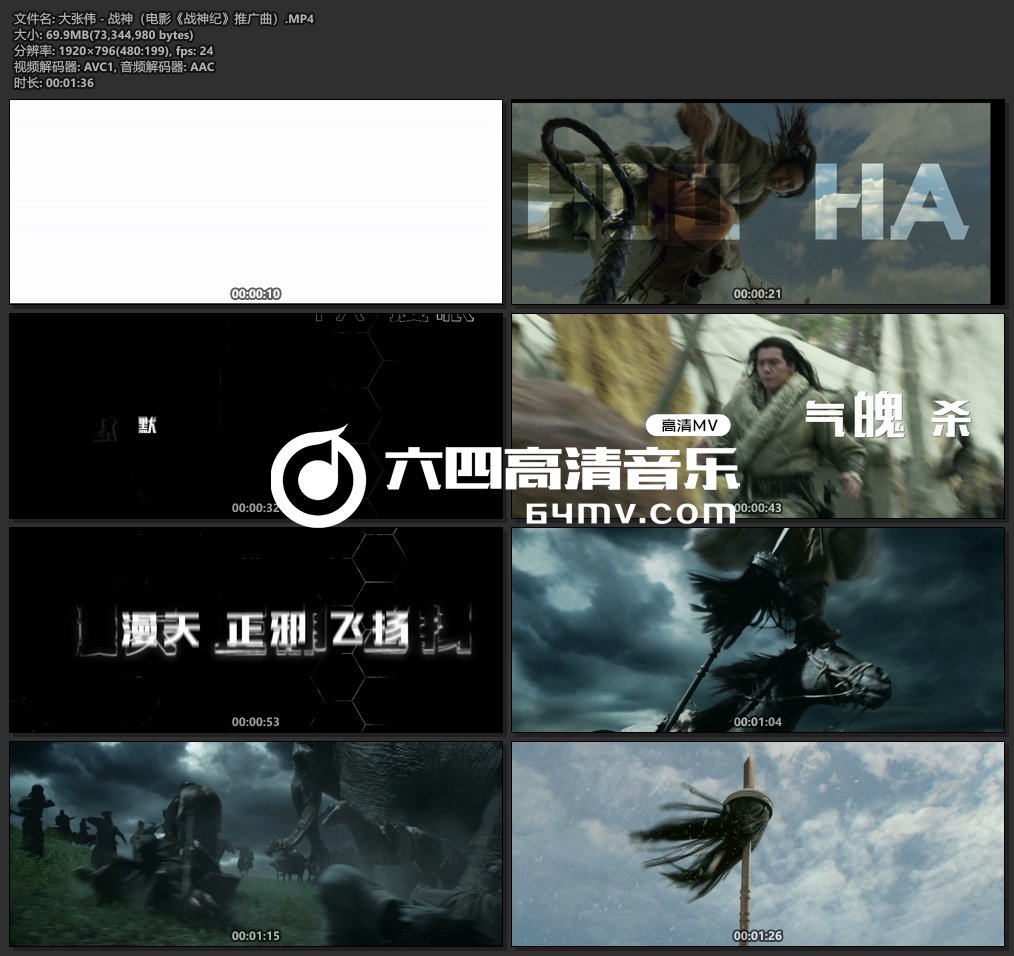Image resolution: width=1014 pixels, height=956 pixels.
Task: Open the frame with 漫天 正邪 飞扬 lyrics
Action: point(255,629)
